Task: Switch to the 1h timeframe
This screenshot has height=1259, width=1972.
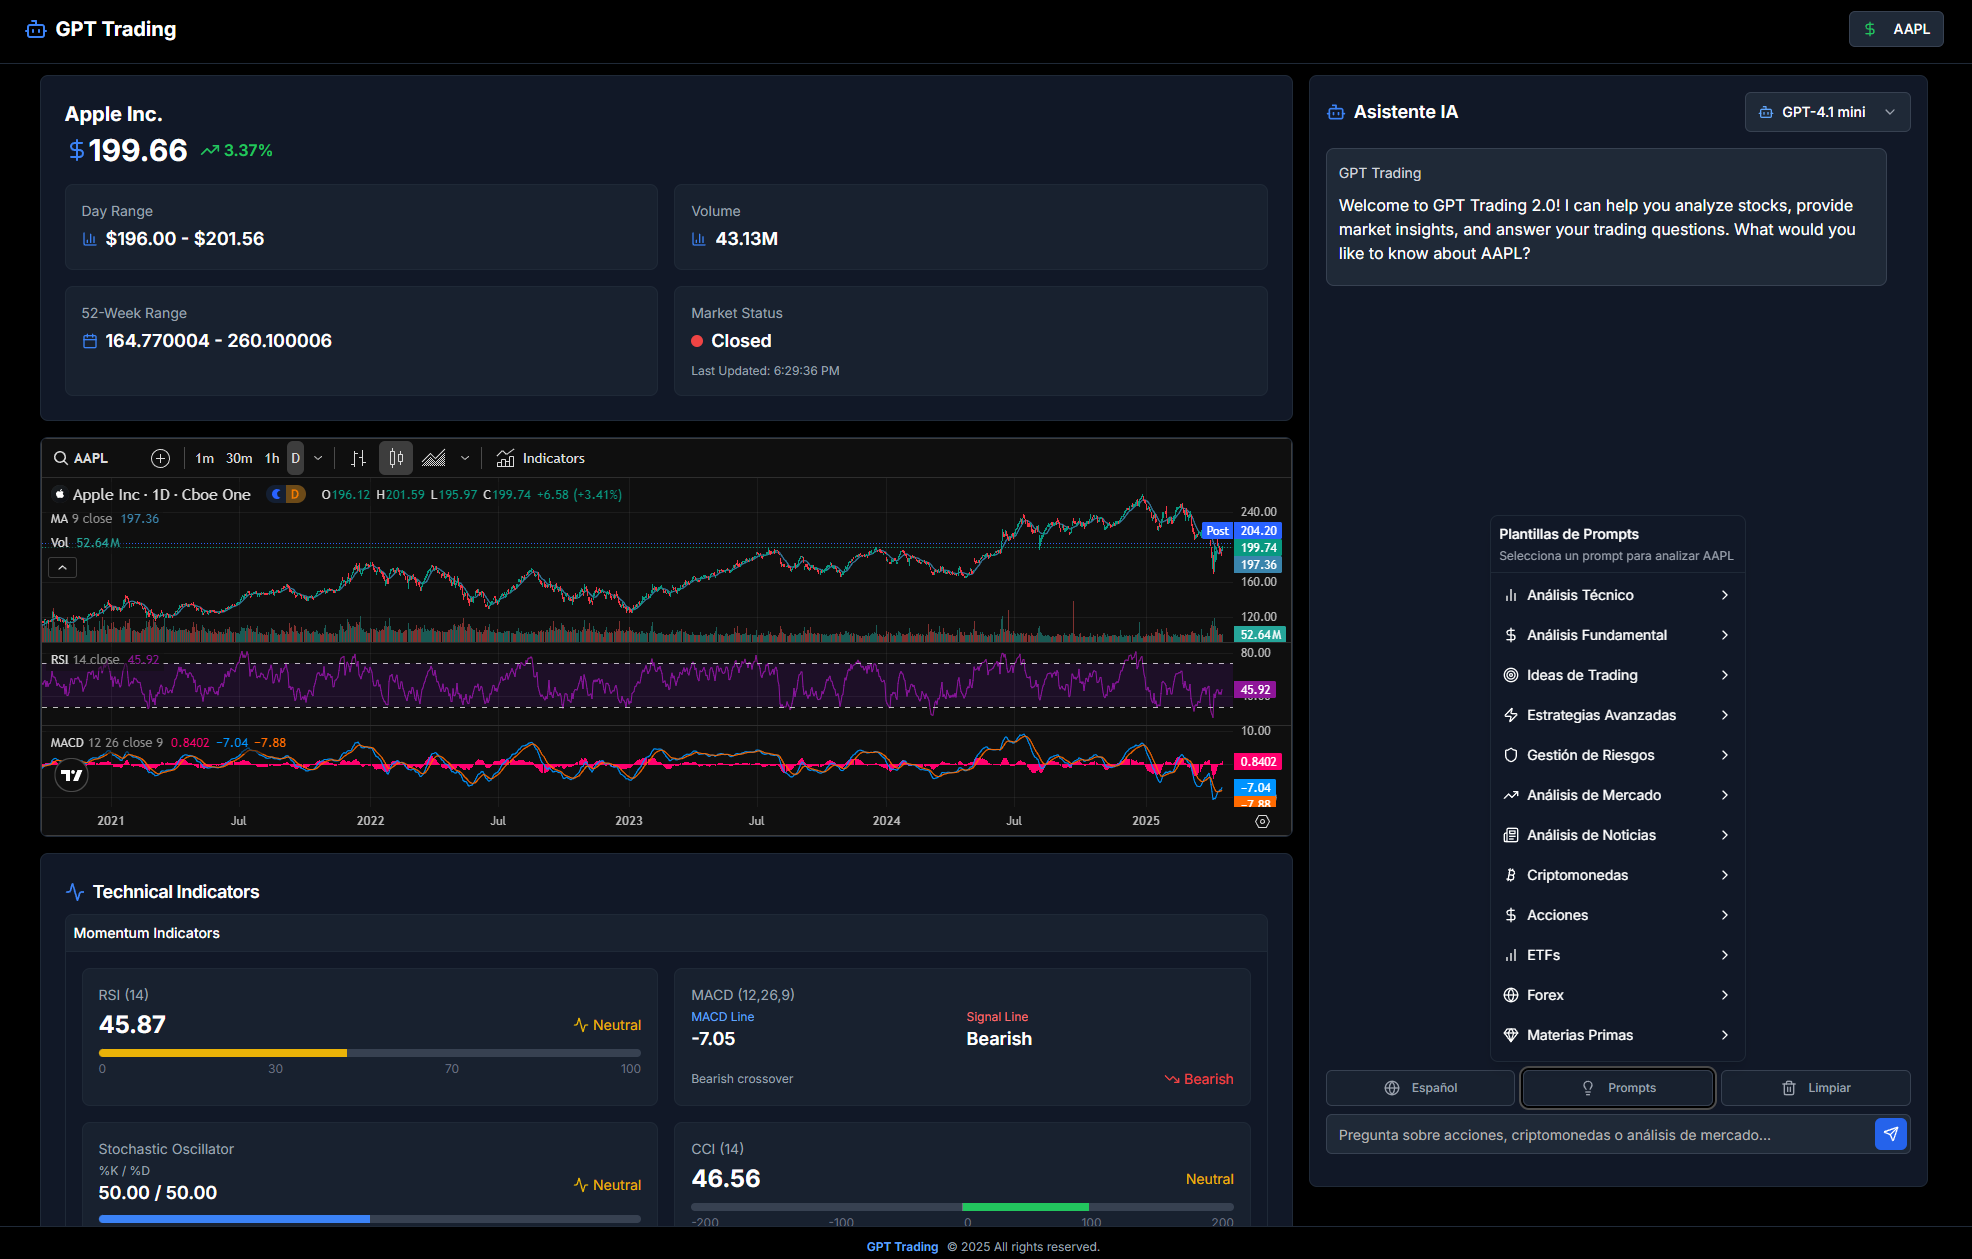Action: coord(272,458)
